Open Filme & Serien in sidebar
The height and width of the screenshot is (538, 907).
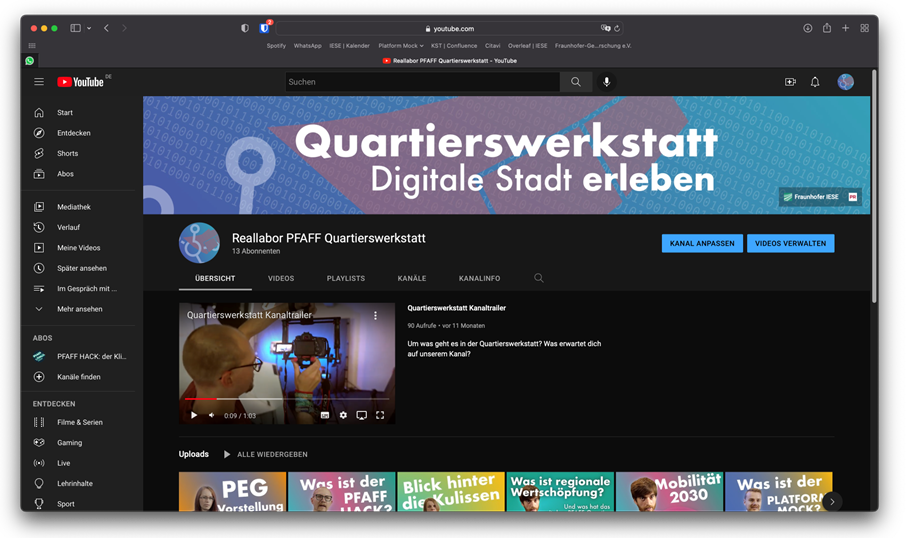(x=81, y=422)
